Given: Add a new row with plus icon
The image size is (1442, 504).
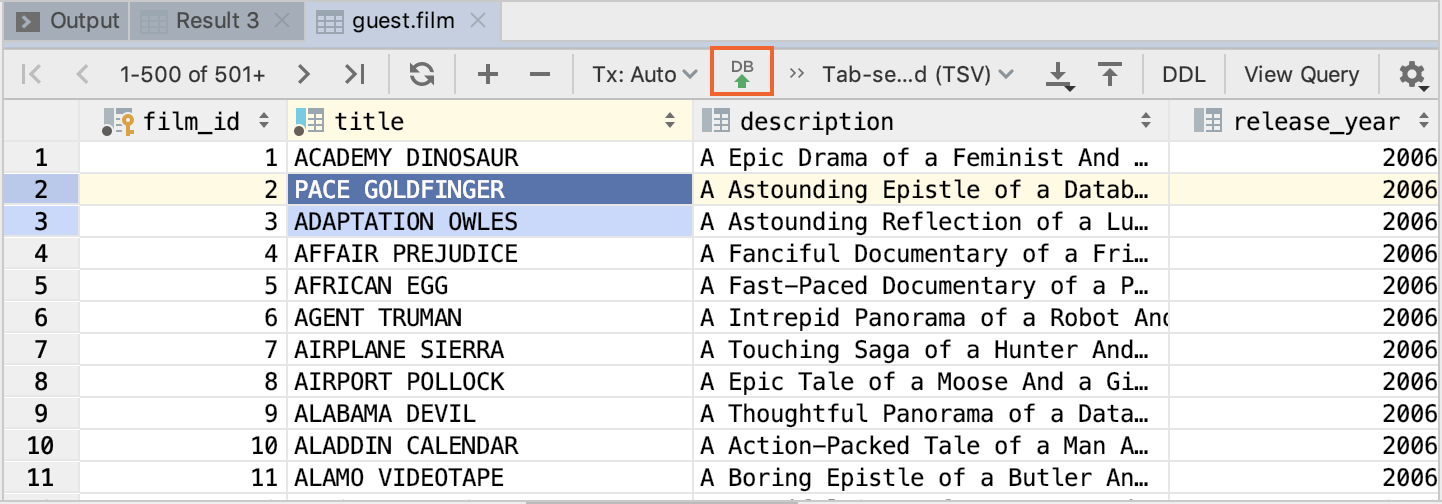Looking at the screenshot, I should pyautogui.click(x=487, y=74).
